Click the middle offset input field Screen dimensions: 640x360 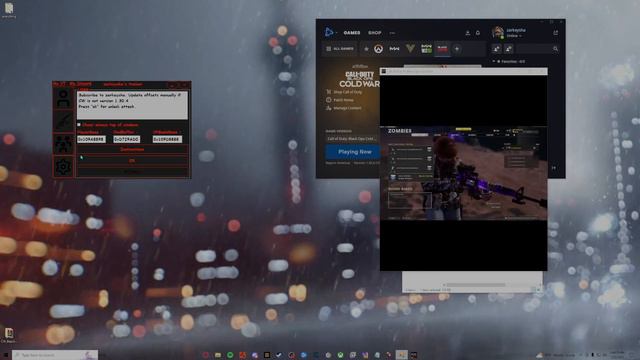click(x=127, y=139)
